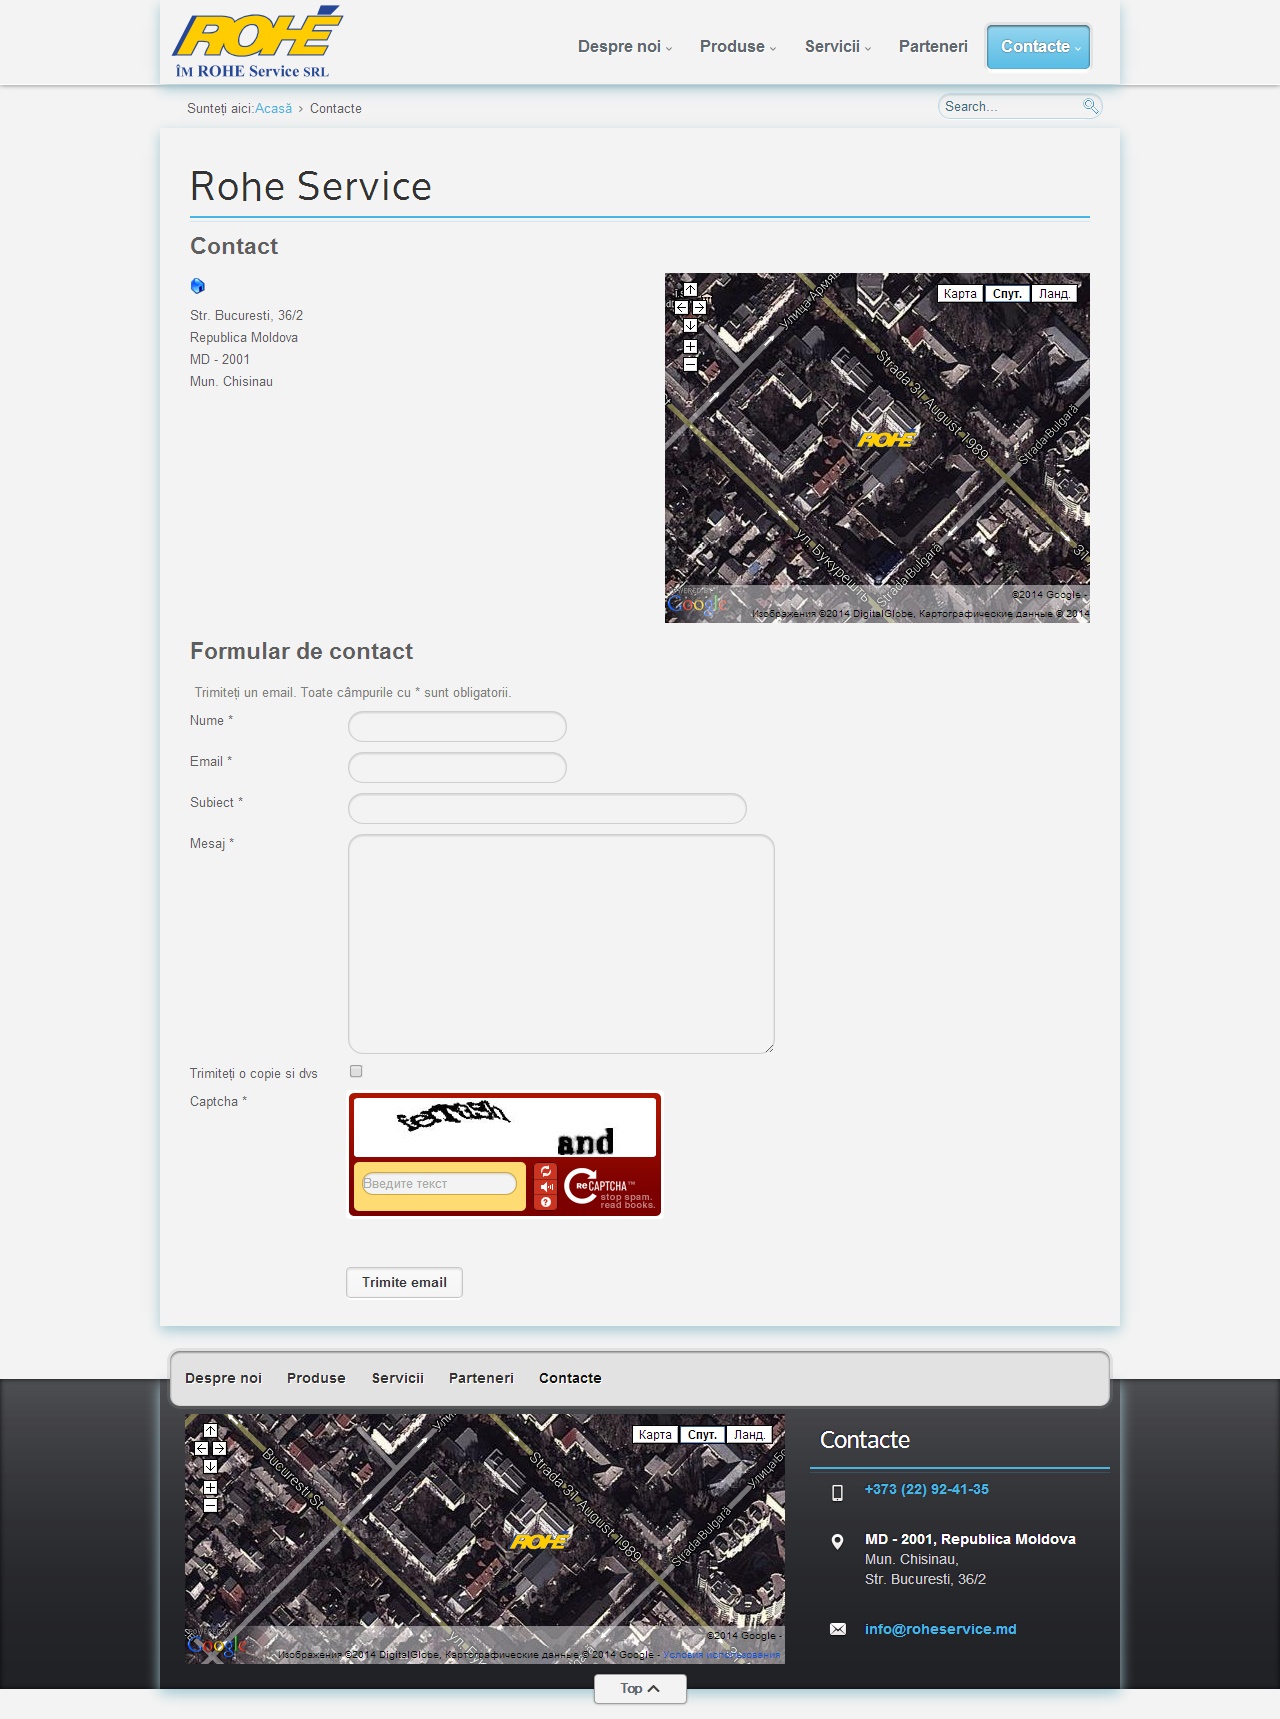Screen dimensions: 1280x1719
Task: Switch the contact map to Карта view
Action: (x=960, y=294)
